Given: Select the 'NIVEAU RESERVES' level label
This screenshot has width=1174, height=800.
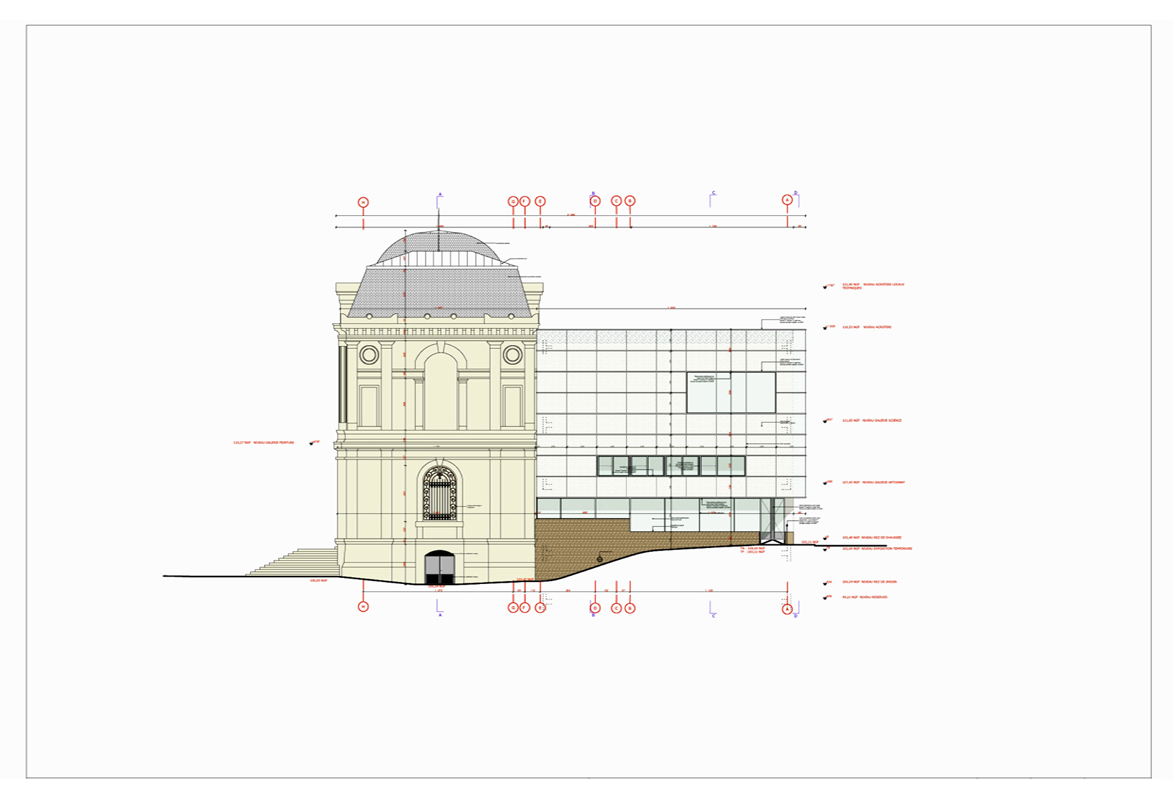Looking at the screenshot, I should tap(865, 597).
